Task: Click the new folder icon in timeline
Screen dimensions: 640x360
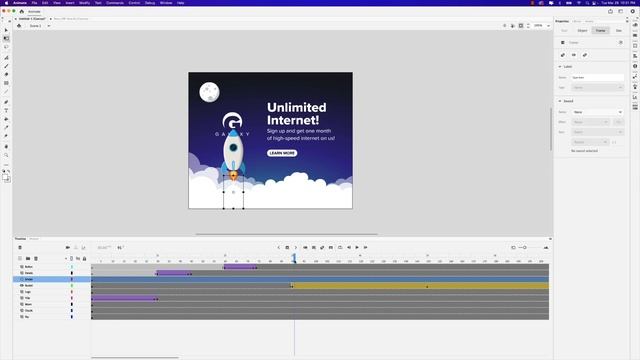Action: (x=28, y=258)
